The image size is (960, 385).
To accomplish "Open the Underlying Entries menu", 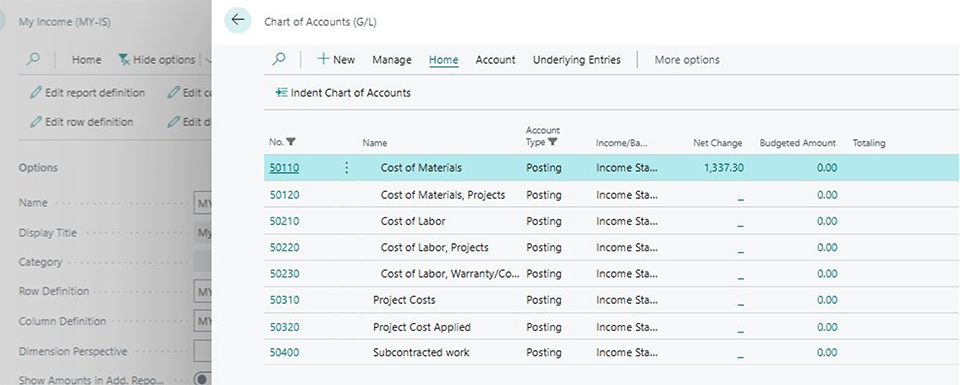I will coord(577,60).
